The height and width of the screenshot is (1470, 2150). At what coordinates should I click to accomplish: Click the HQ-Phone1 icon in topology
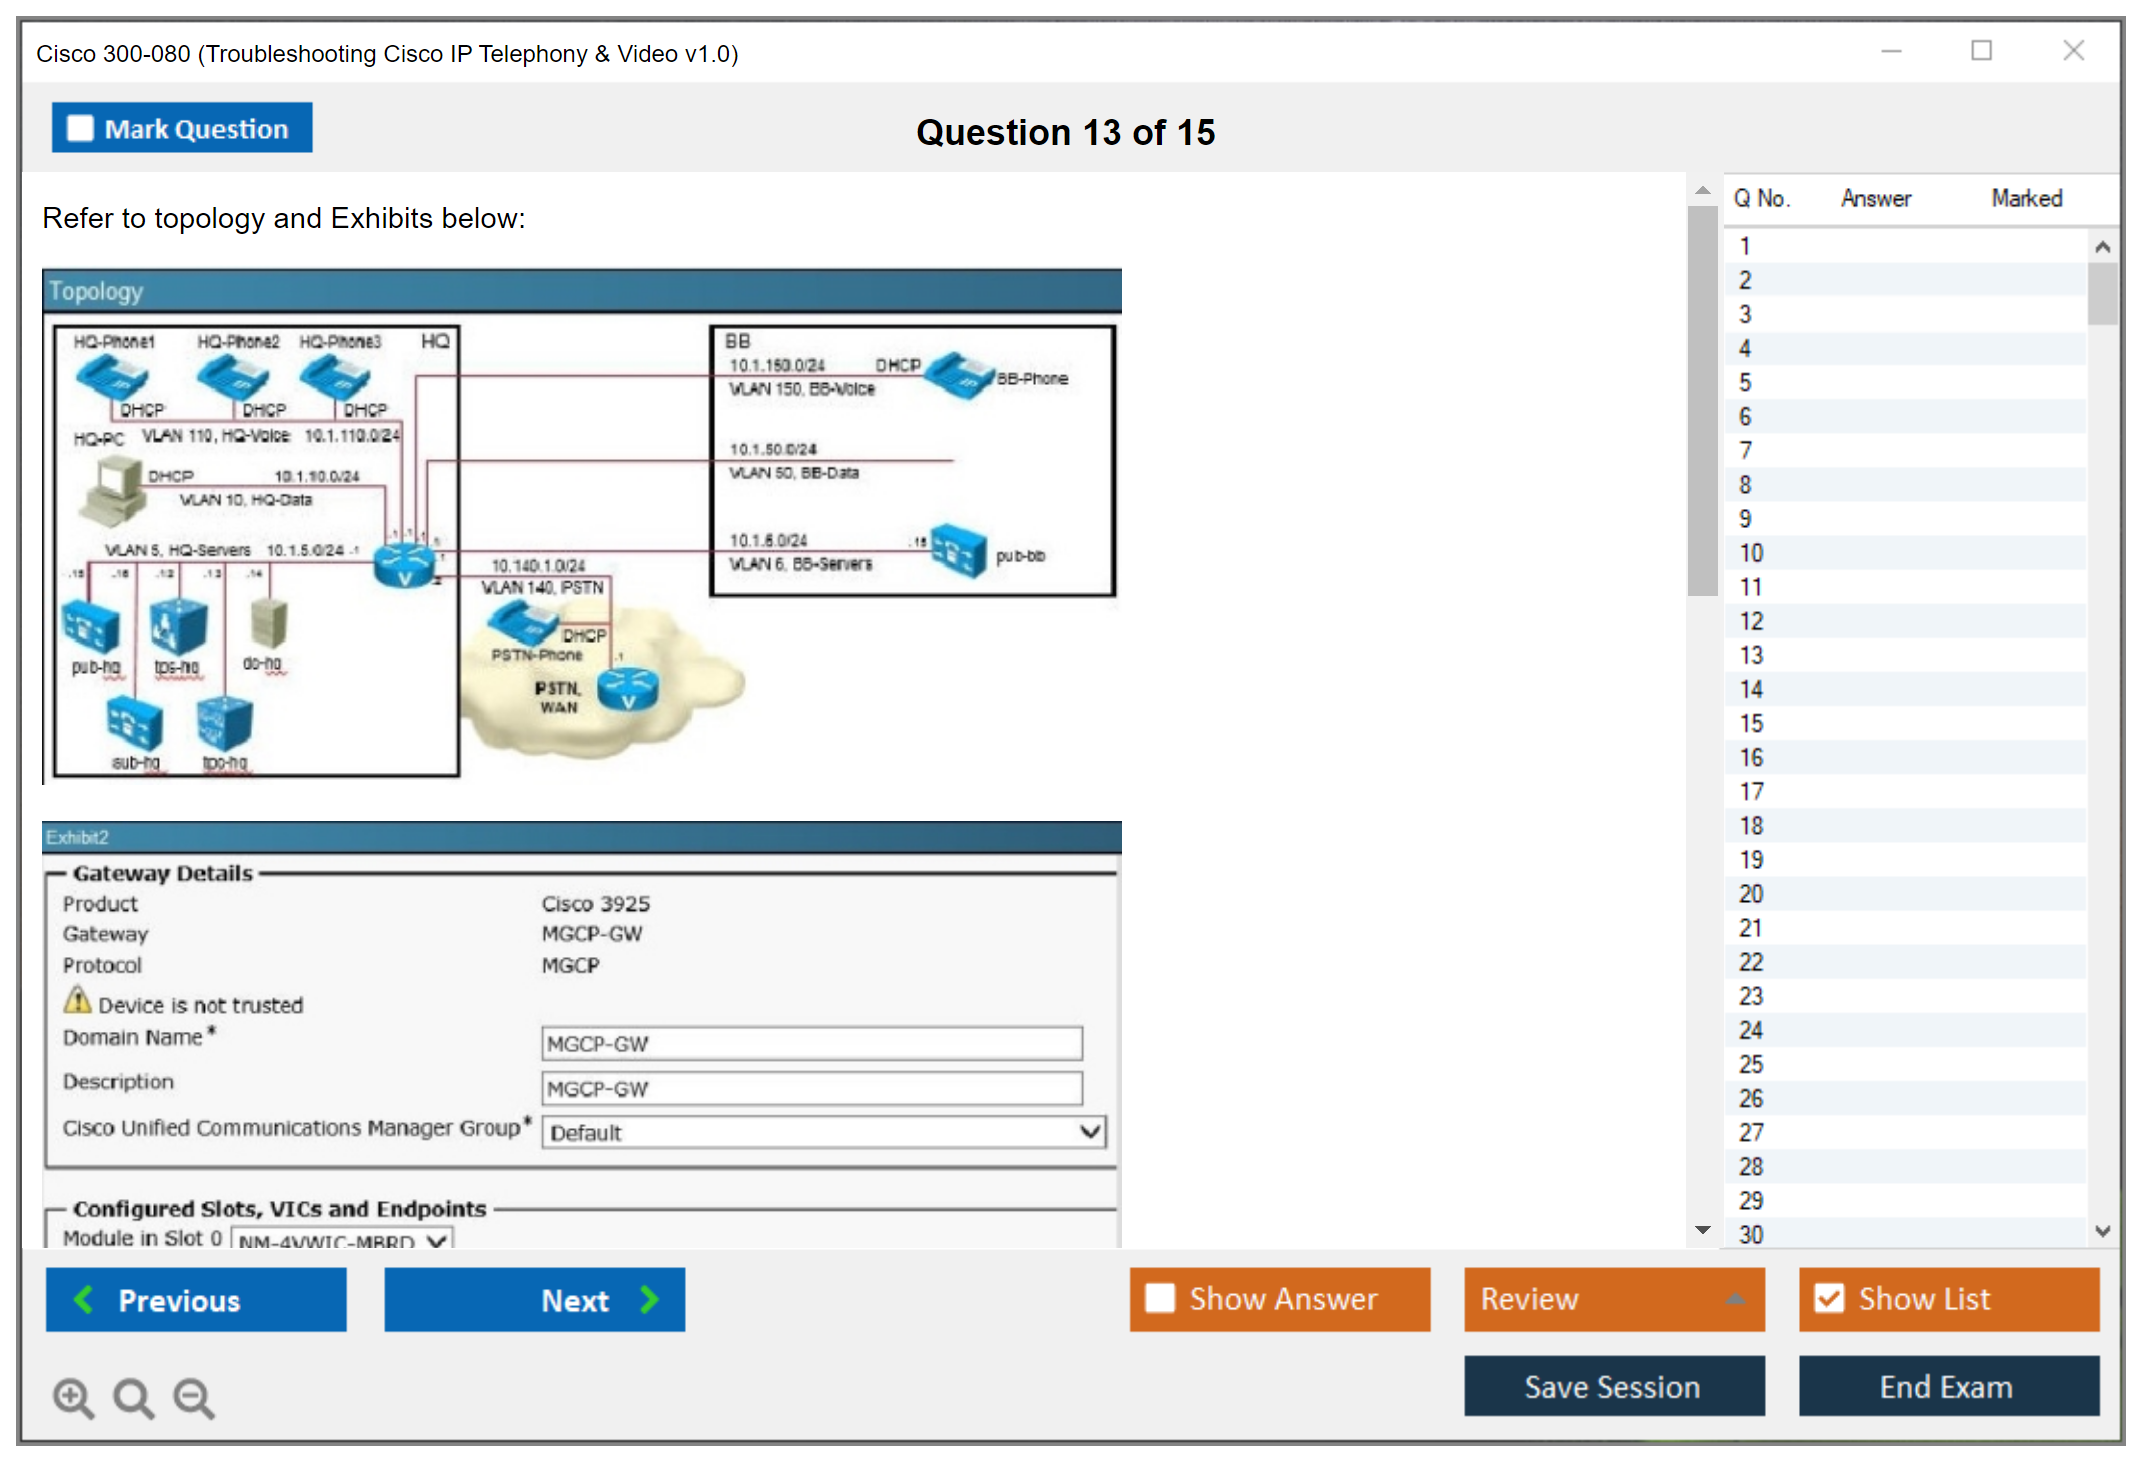tap(112, 379)
